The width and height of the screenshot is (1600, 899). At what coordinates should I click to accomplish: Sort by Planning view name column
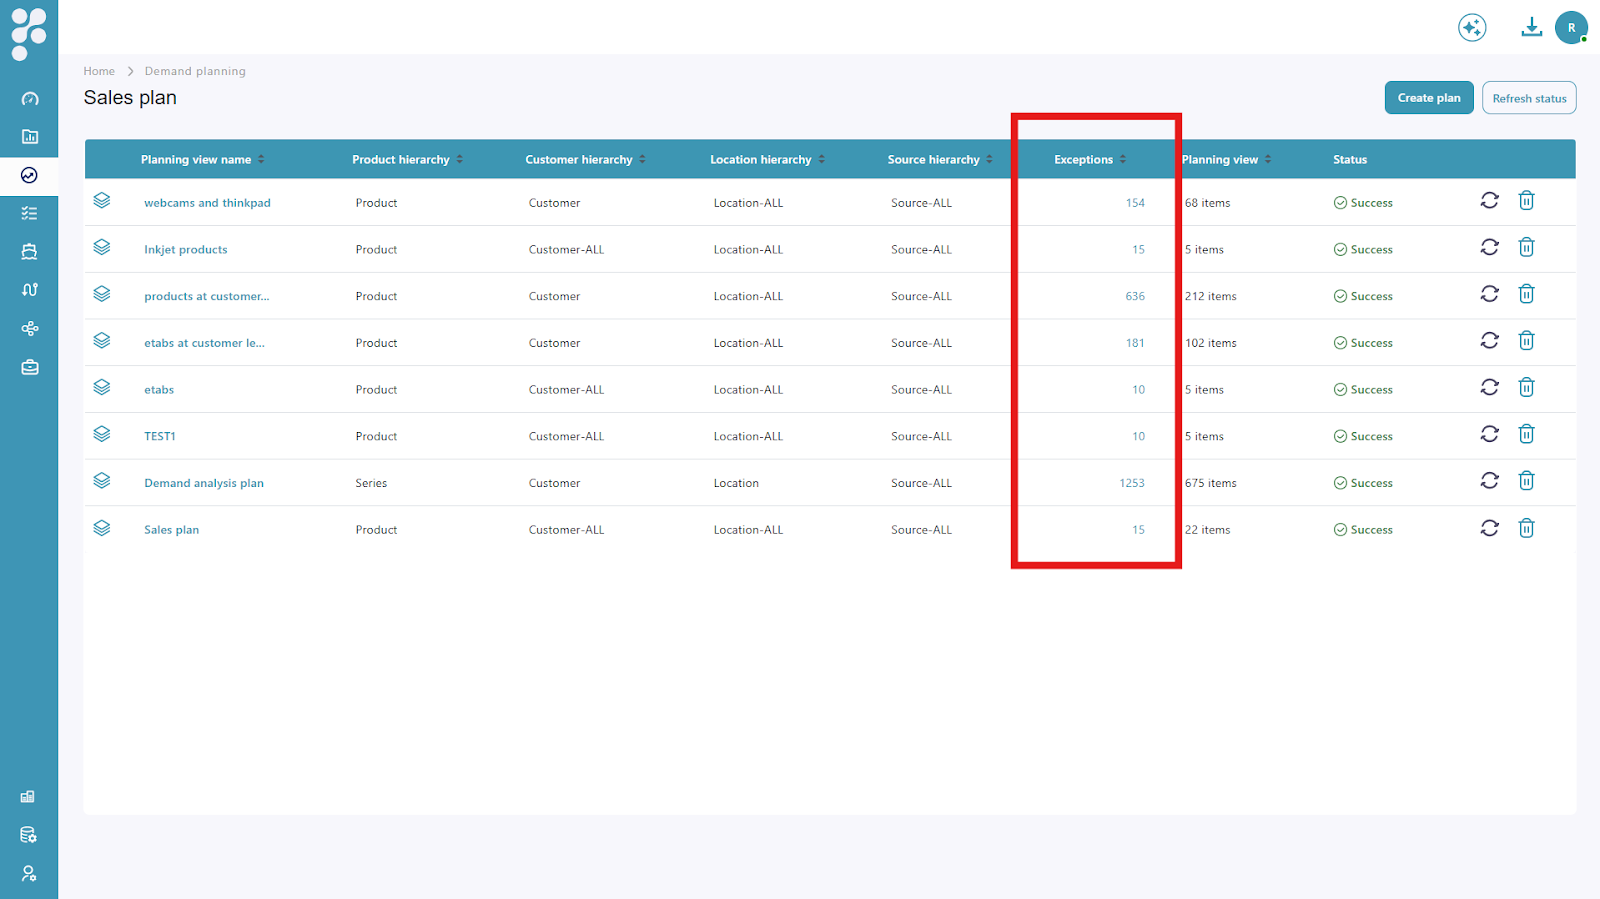[x=261, y=160]
